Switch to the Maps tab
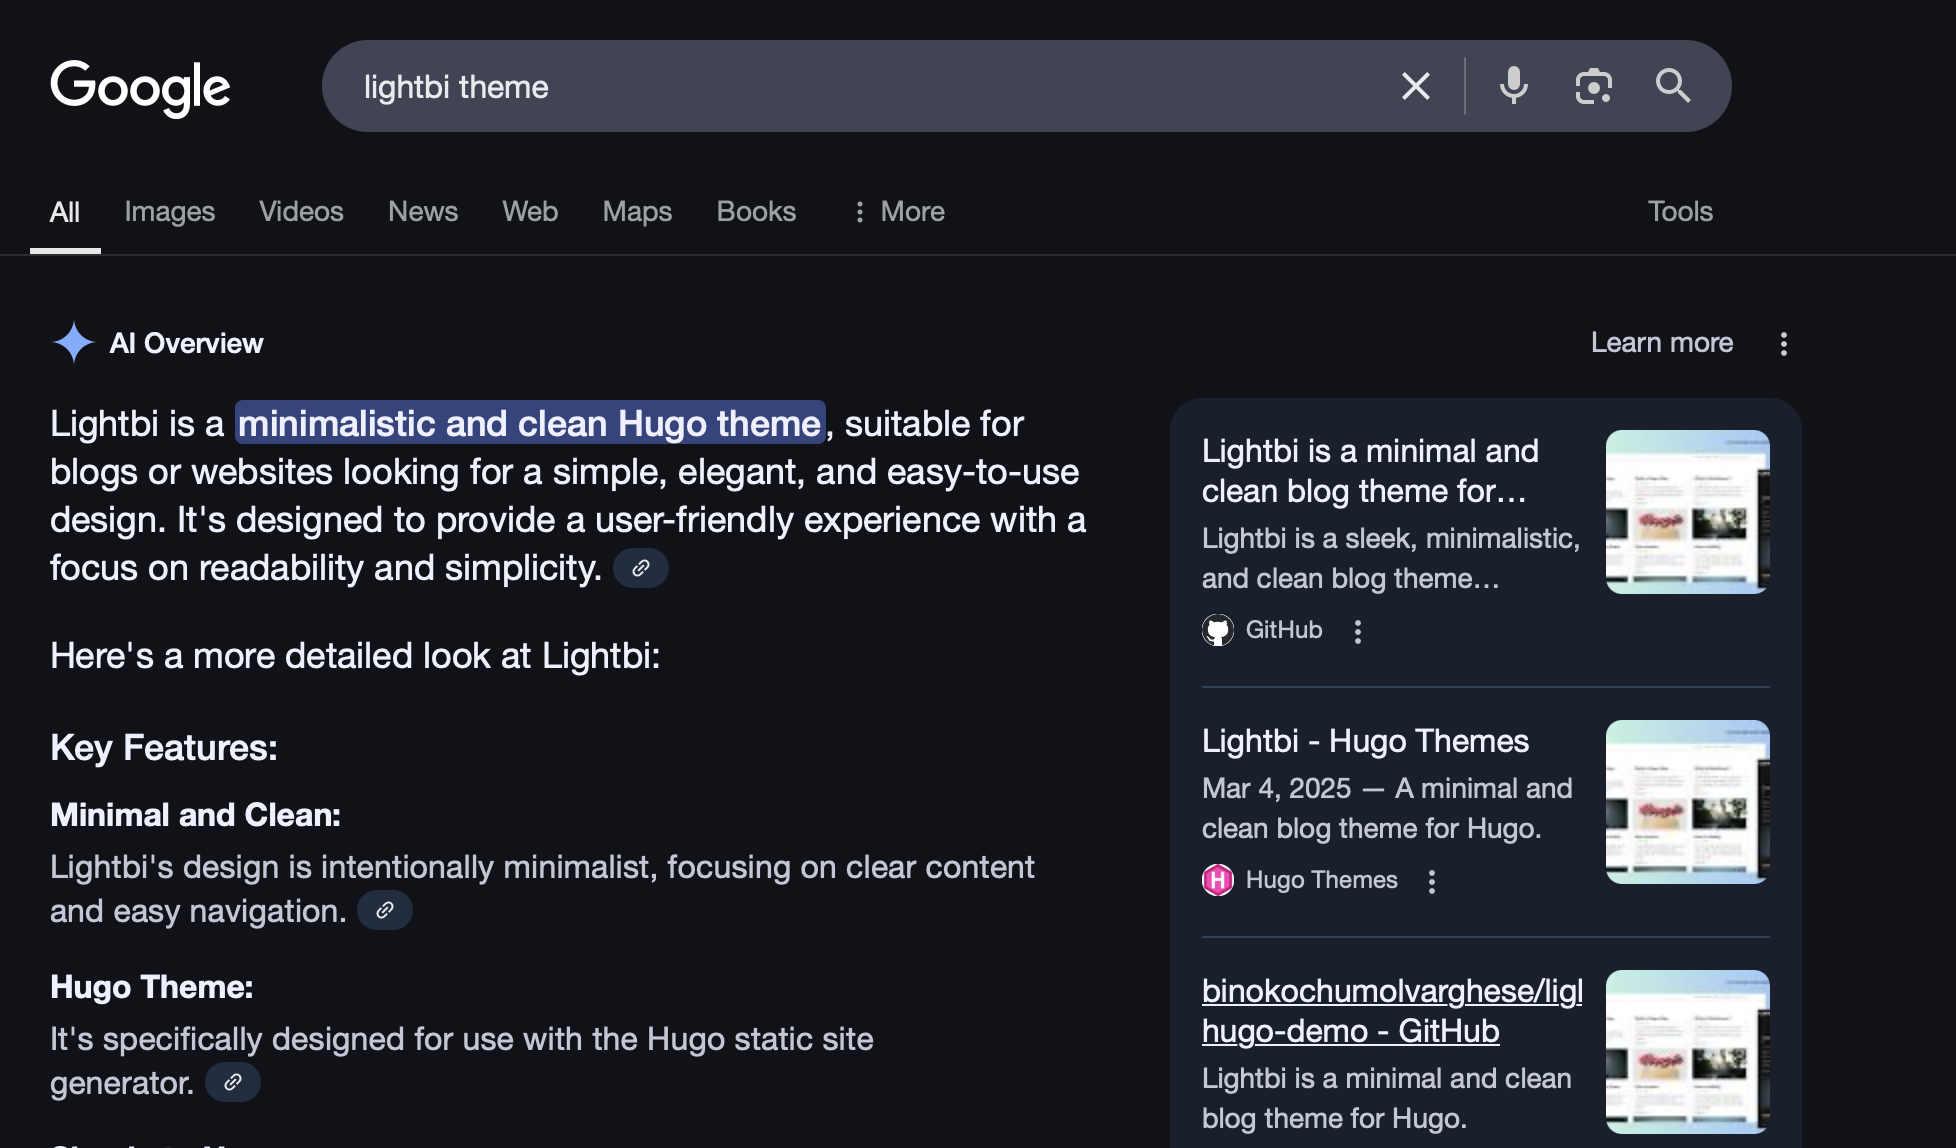Viewport: 1956px width, 1148px height. click(637, 212)
